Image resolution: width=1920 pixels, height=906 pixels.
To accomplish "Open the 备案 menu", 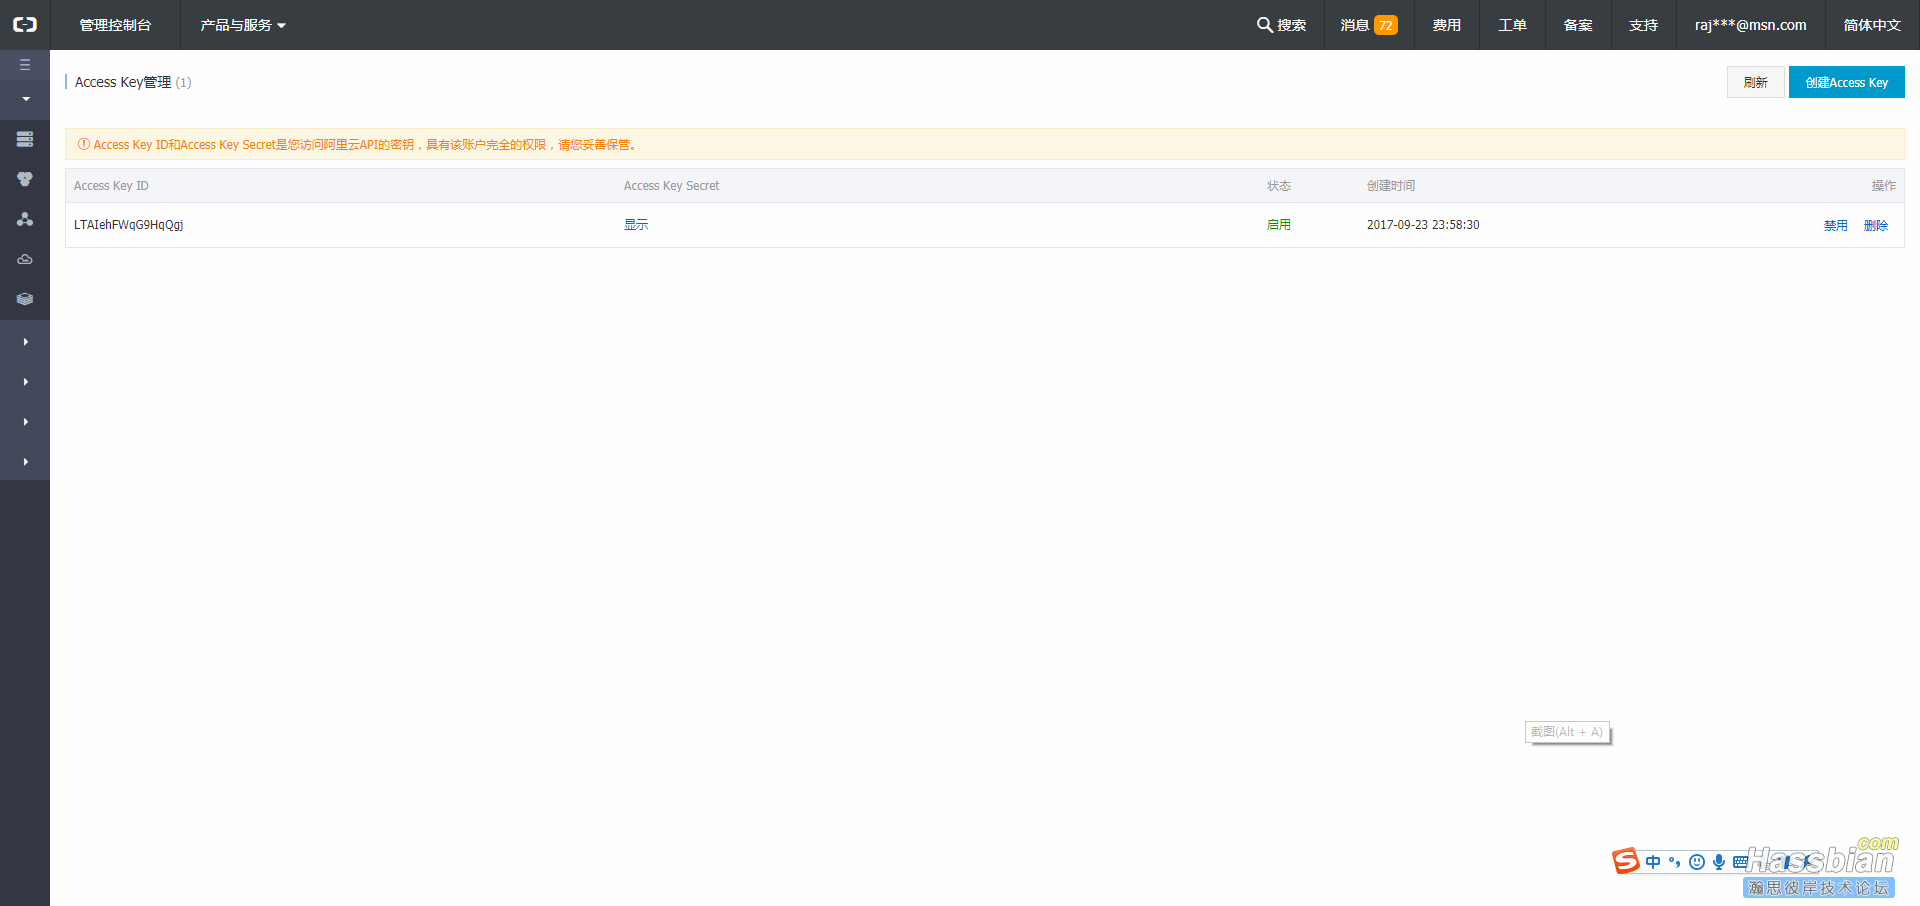I will 1578,25.
